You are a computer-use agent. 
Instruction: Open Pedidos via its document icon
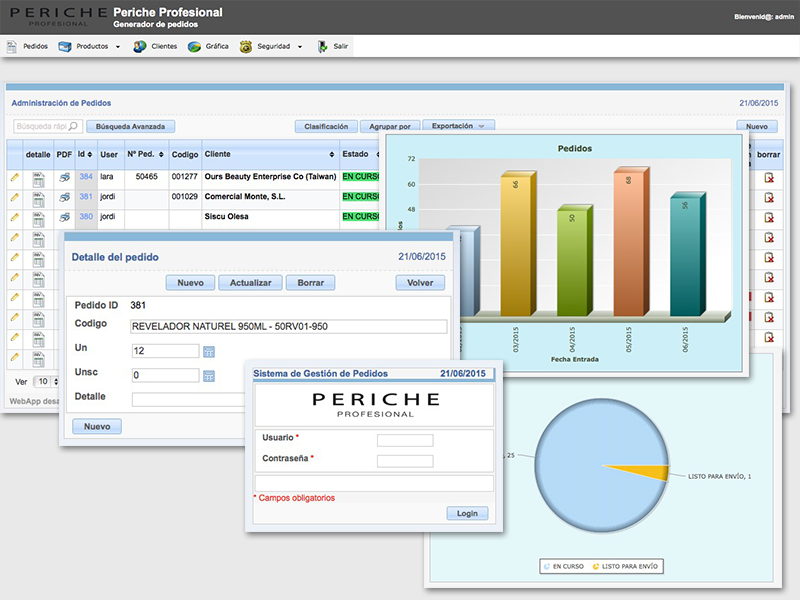12,47
